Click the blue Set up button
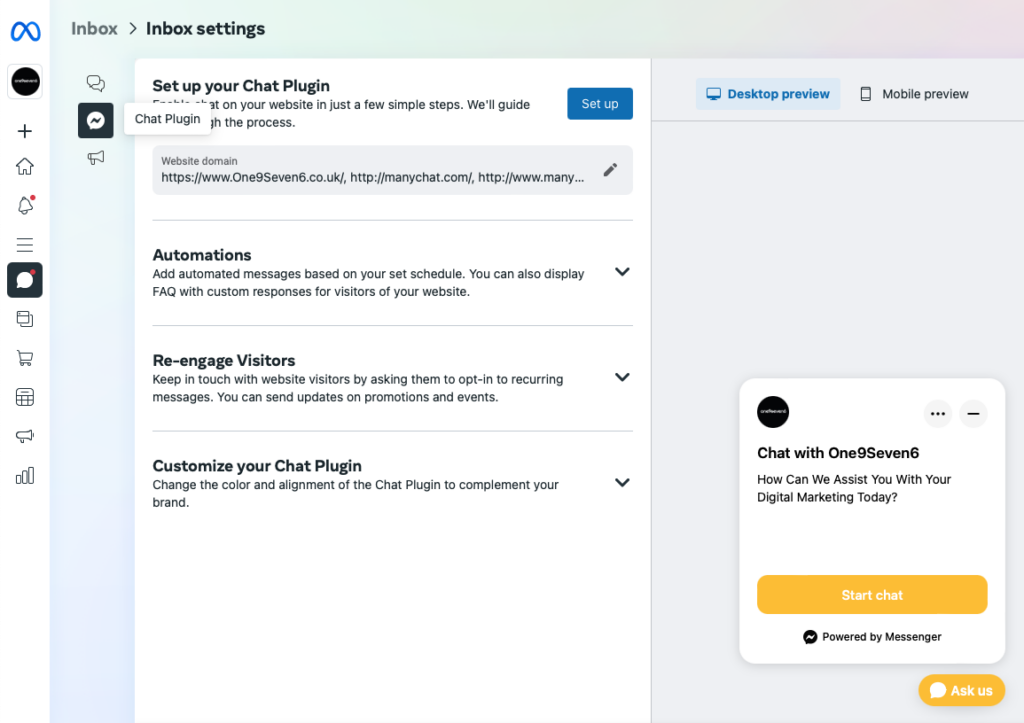Image resolution: width=1024 pixels, height=723 pixels. tap(600, 104)
